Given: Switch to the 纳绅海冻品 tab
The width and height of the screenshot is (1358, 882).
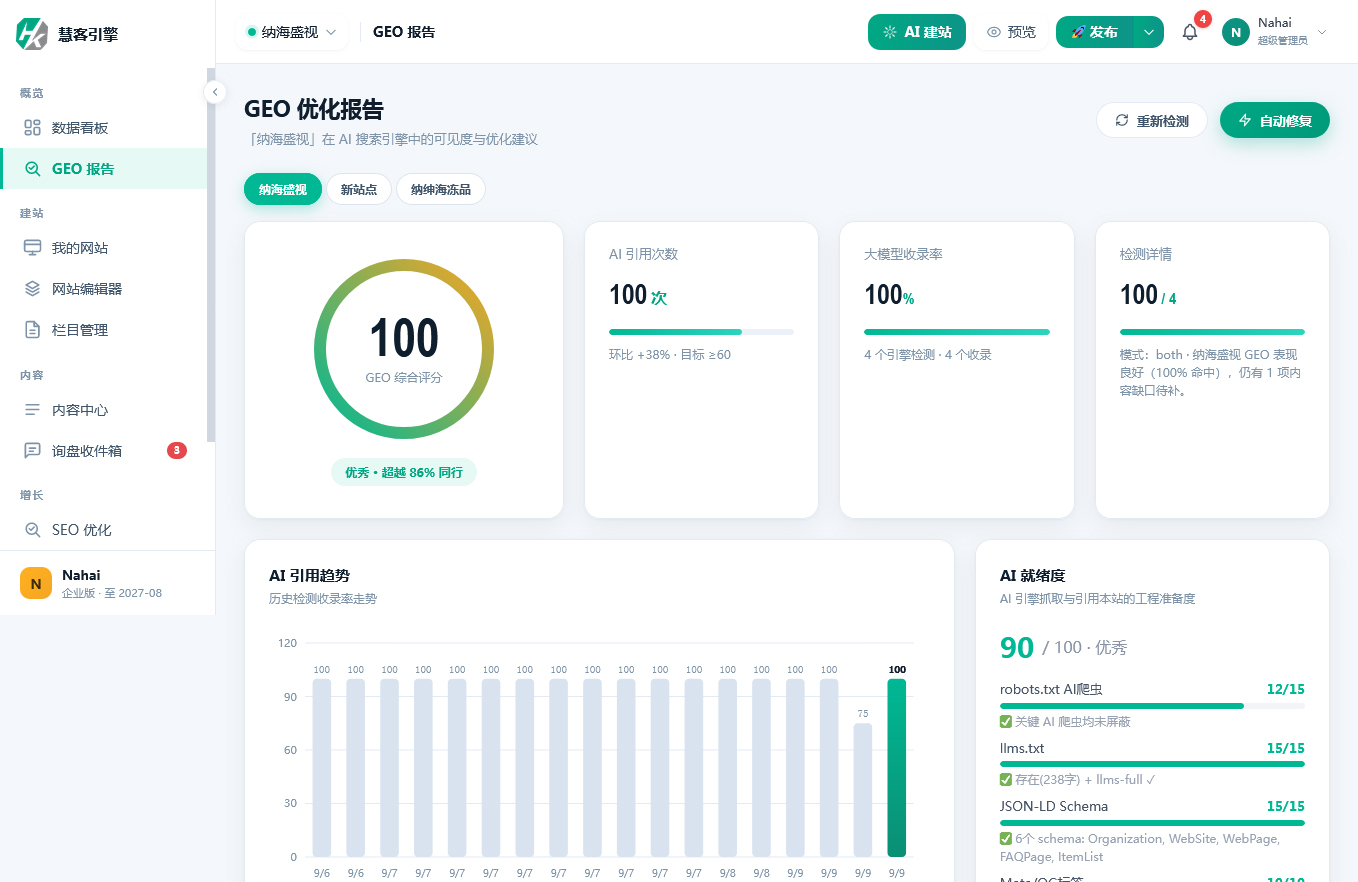Looking at the screenshot, I should (x=441, y=189).
